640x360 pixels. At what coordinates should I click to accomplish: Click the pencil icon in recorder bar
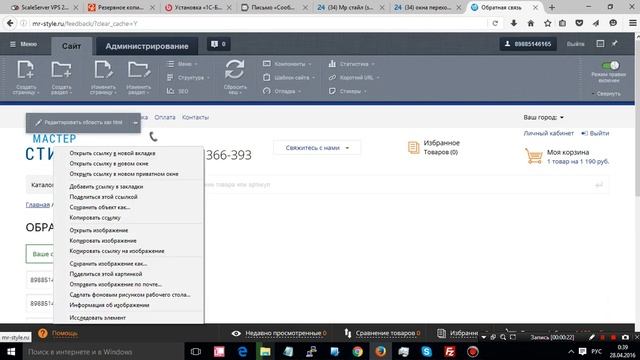click(592, 337)
